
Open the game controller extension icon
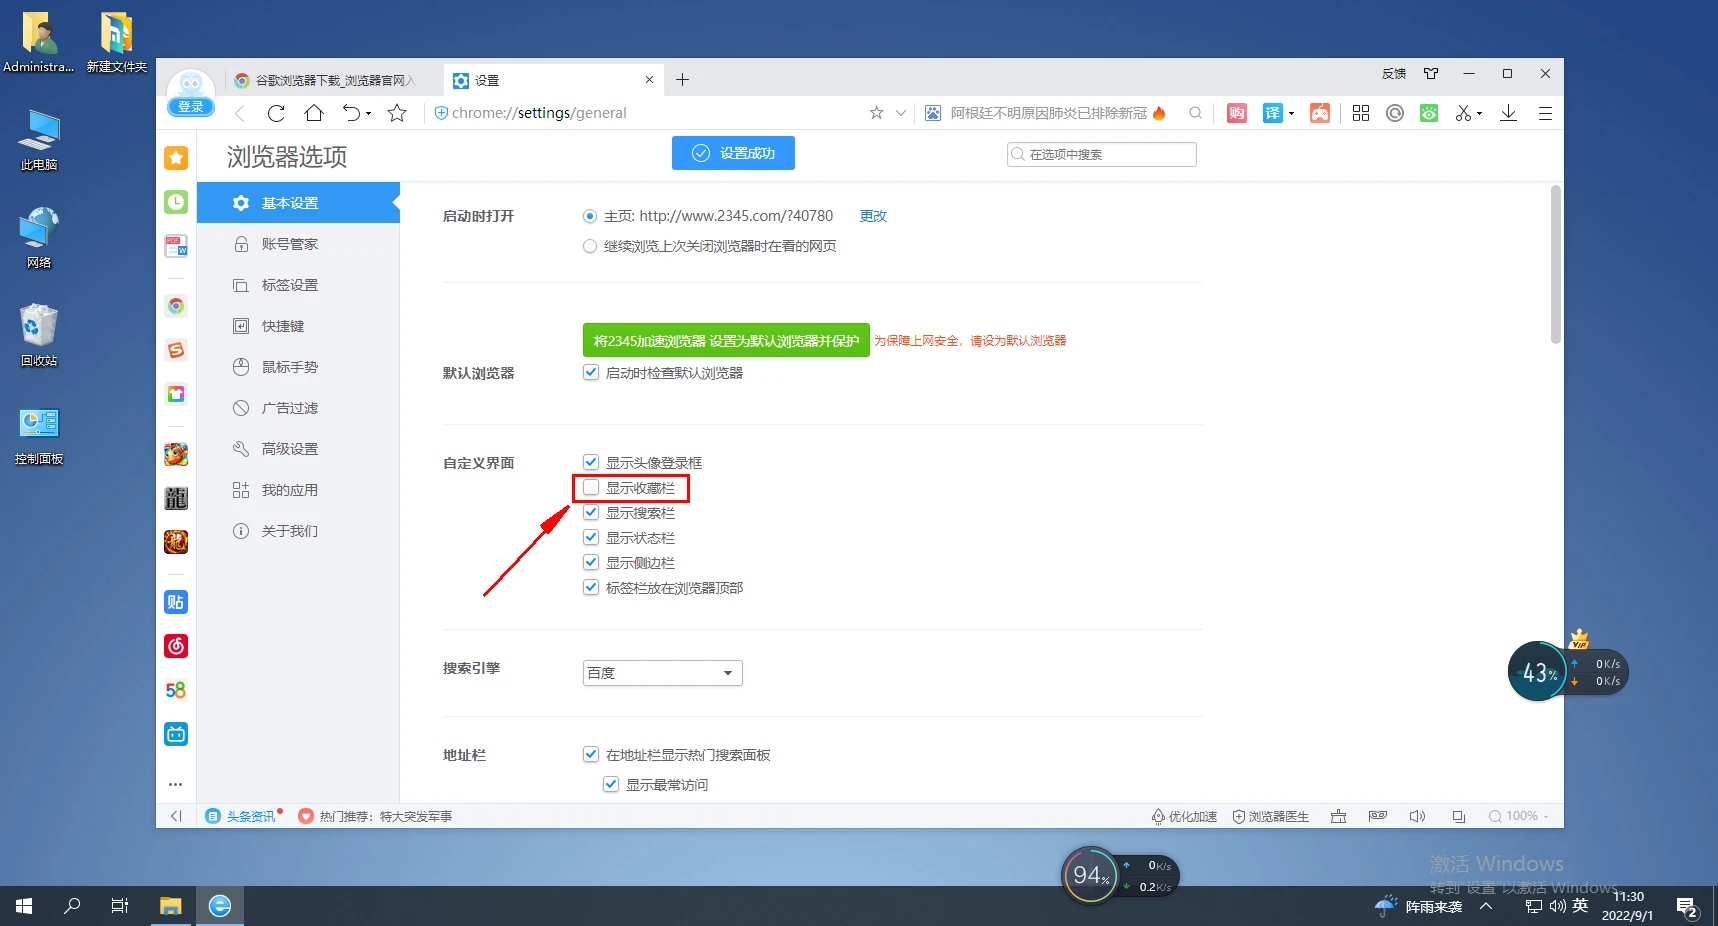(x=1320, y=113)
